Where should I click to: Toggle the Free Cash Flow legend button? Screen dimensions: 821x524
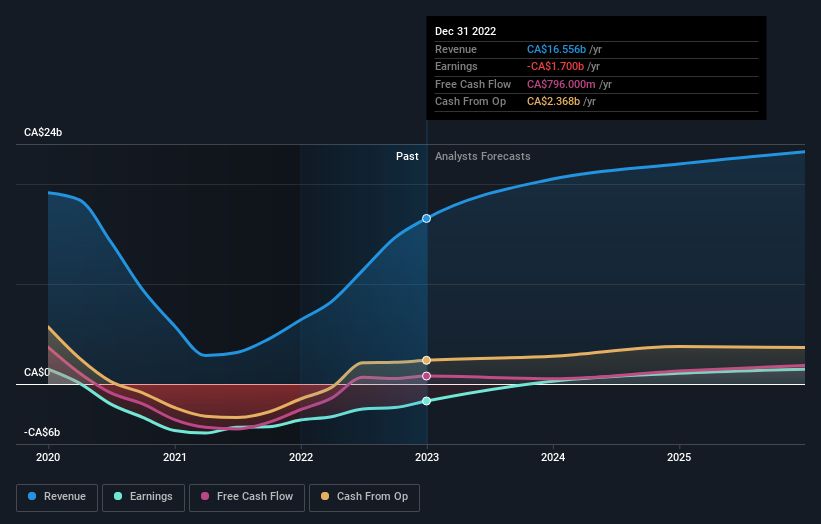pyautogui.click(x=247, y=497)
